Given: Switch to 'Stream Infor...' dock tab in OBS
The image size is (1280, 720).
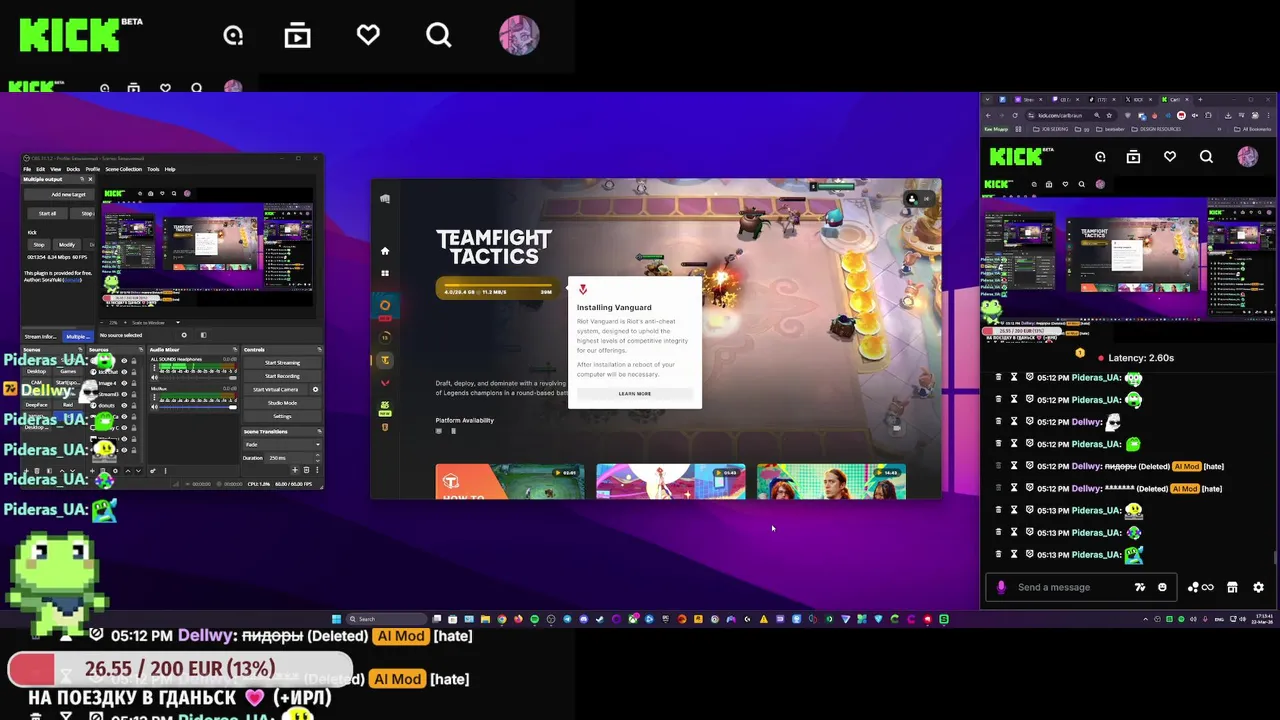Looking at the screenshot, I should [41, 336].
